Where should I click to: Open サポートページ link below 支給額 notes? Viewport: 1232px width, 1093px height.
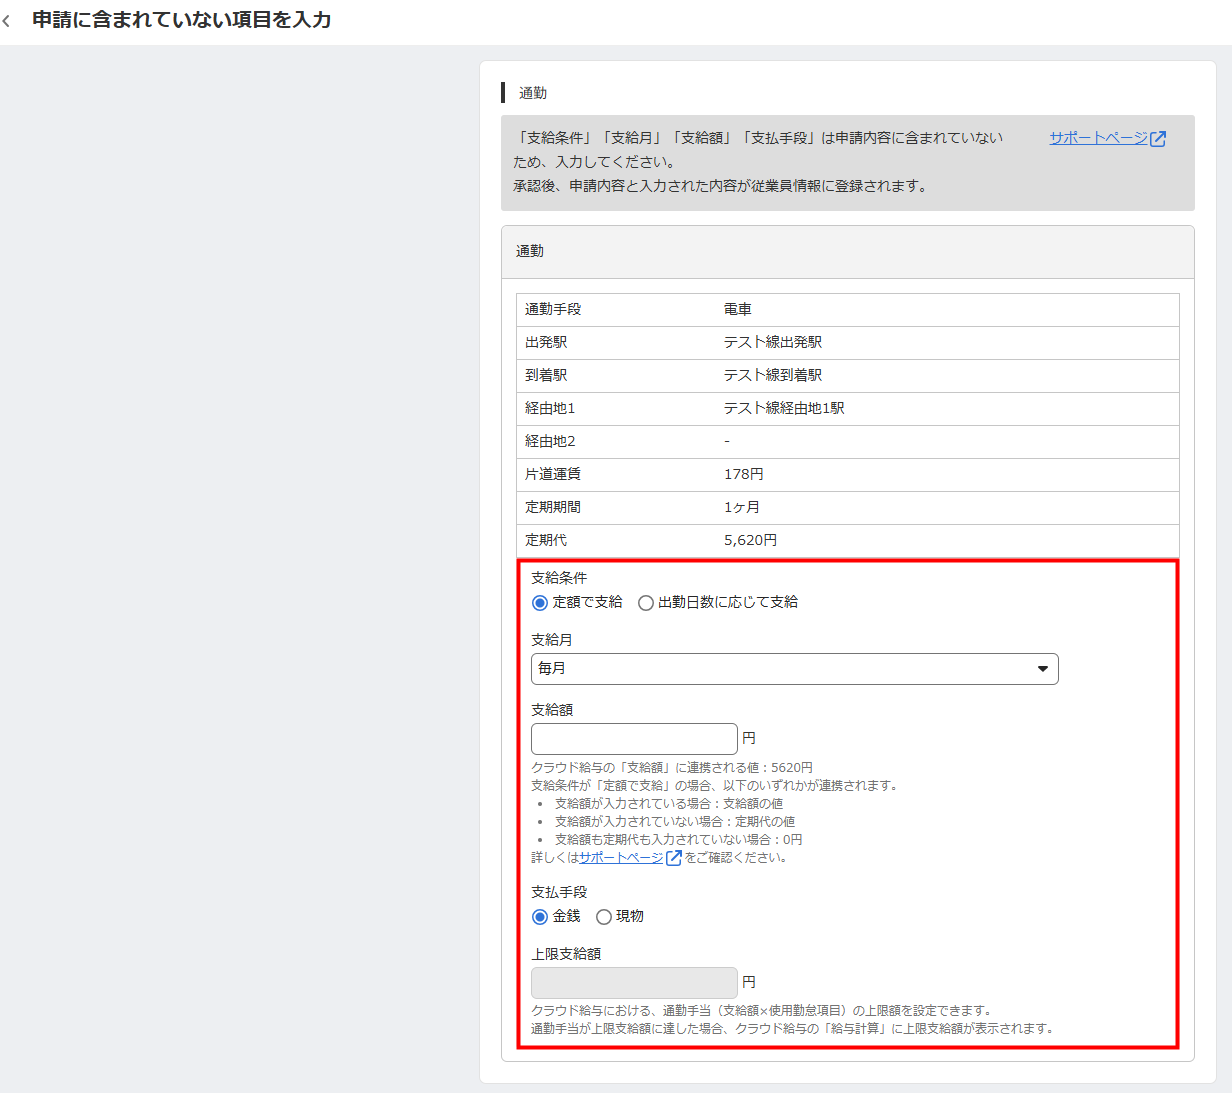(621, 858)
